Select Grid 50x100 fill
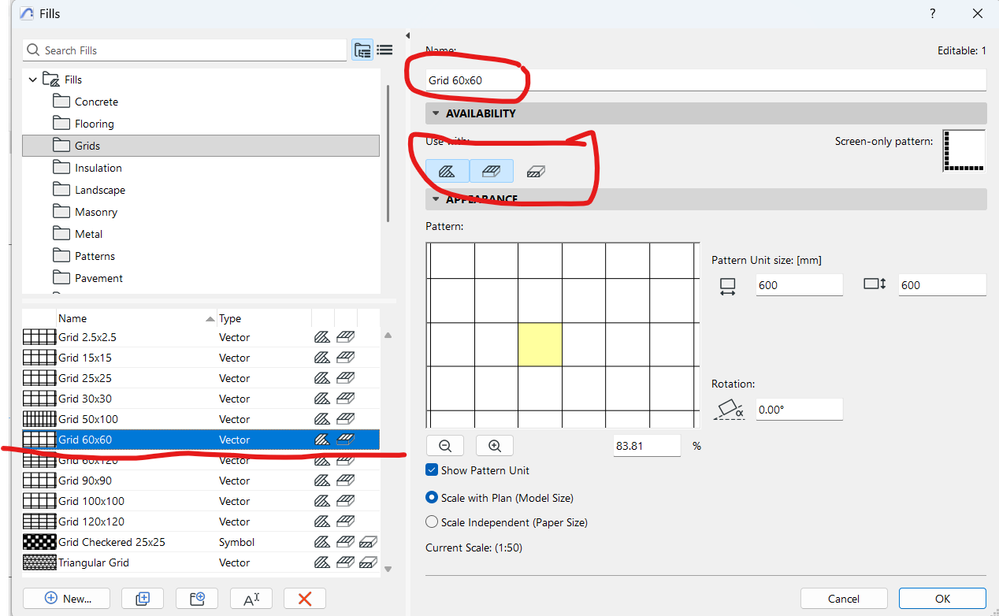Viewport: 999px width, 616px height. 201,419
